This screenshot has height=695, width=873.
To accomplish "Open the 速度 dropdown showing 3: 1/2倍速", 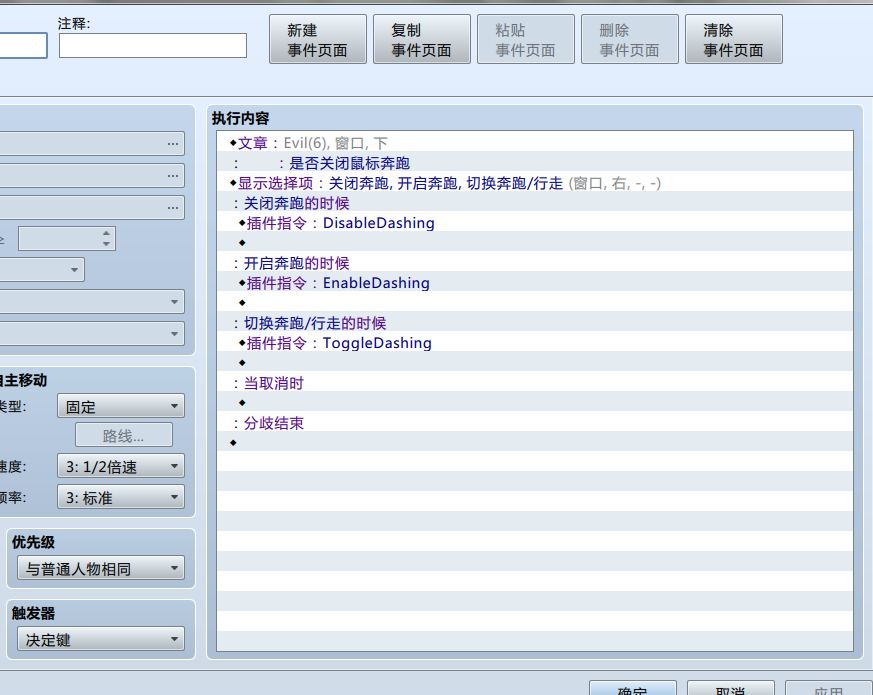I will (121, 466).
